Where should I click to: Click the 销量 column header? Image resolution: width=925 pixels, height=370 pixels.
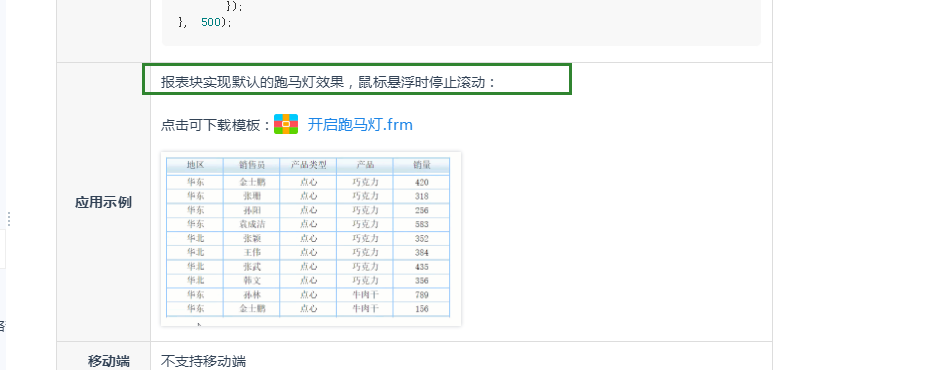pyautogui.click(x=422, y=165)
